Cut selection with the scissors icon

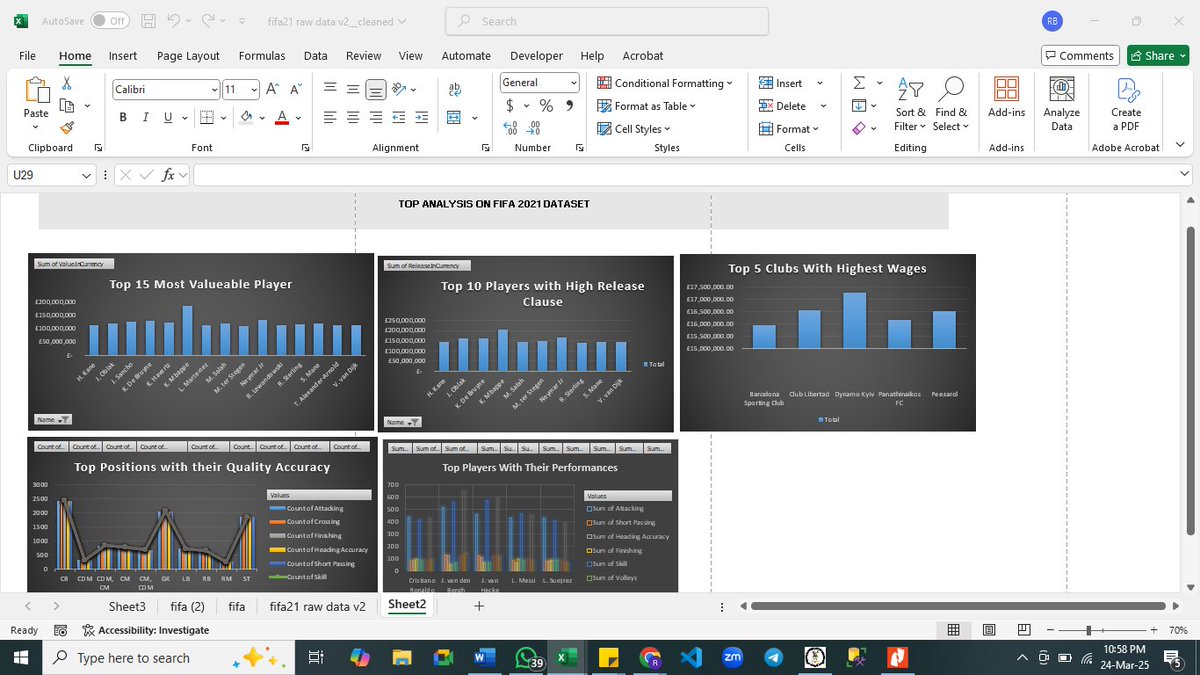67,84
